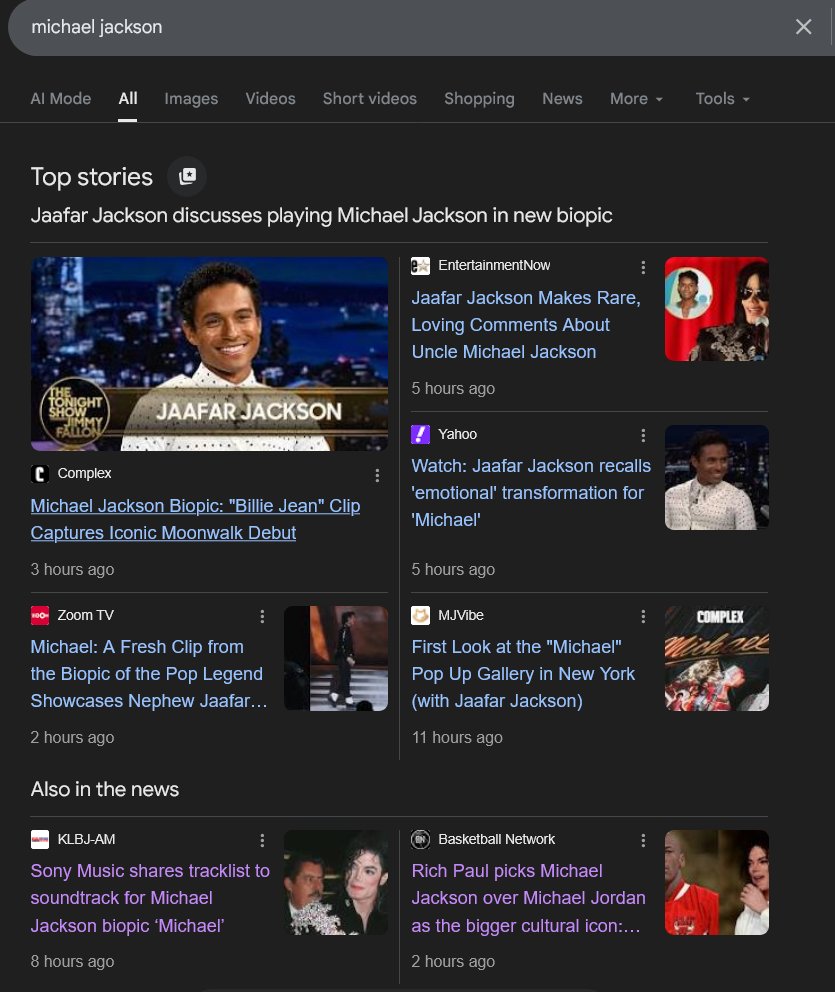This screenshot has height=992, width=835.
Task: Click the 'Yahoo' source name text
Action: point(457,434)
